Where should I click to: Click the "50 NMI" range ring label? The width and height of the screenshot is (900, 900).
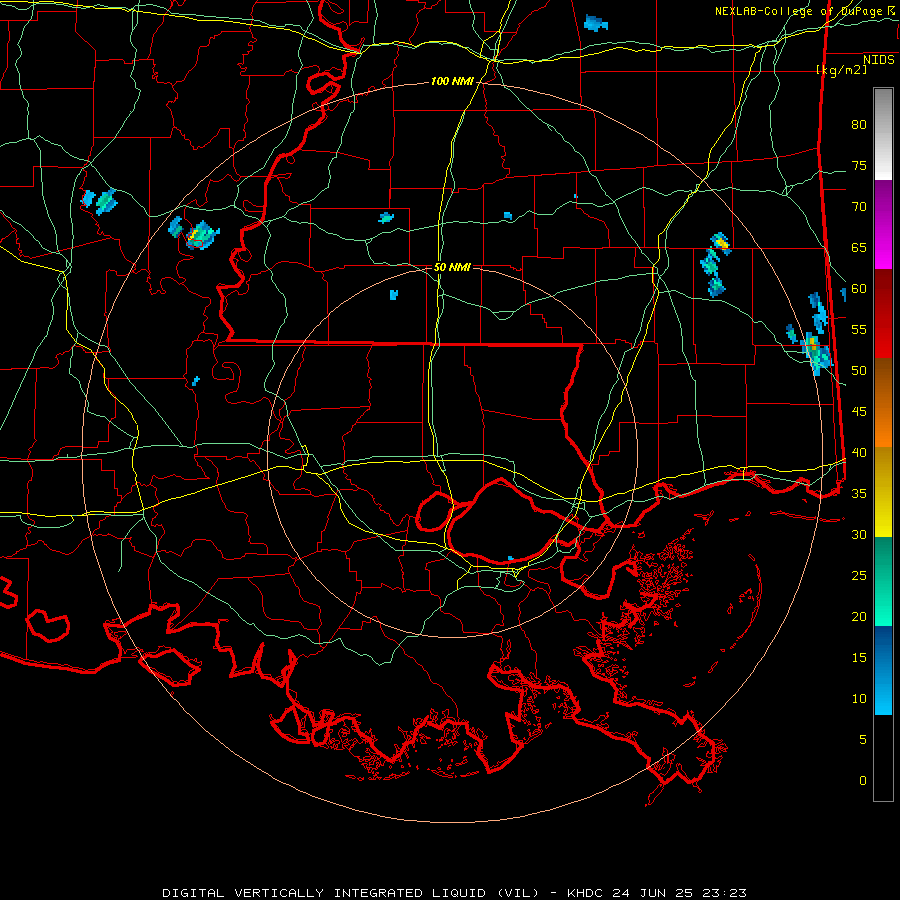click(x=452, y=267)
